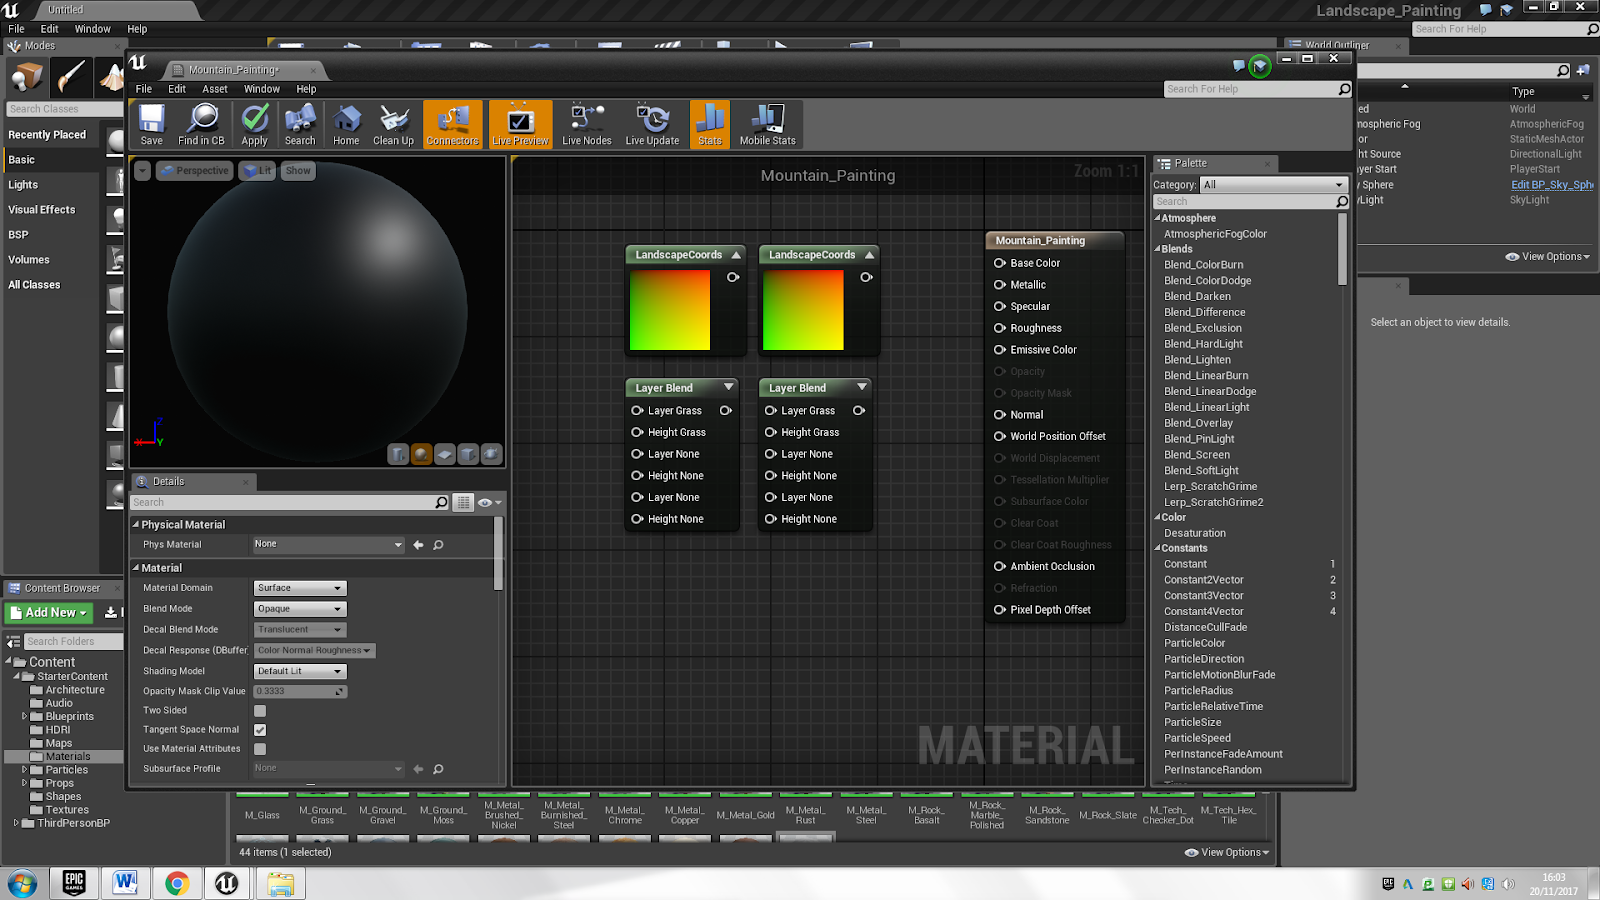Toggle the Stats display button
This screenshot has width=1600, height=900.
point(710,125)
